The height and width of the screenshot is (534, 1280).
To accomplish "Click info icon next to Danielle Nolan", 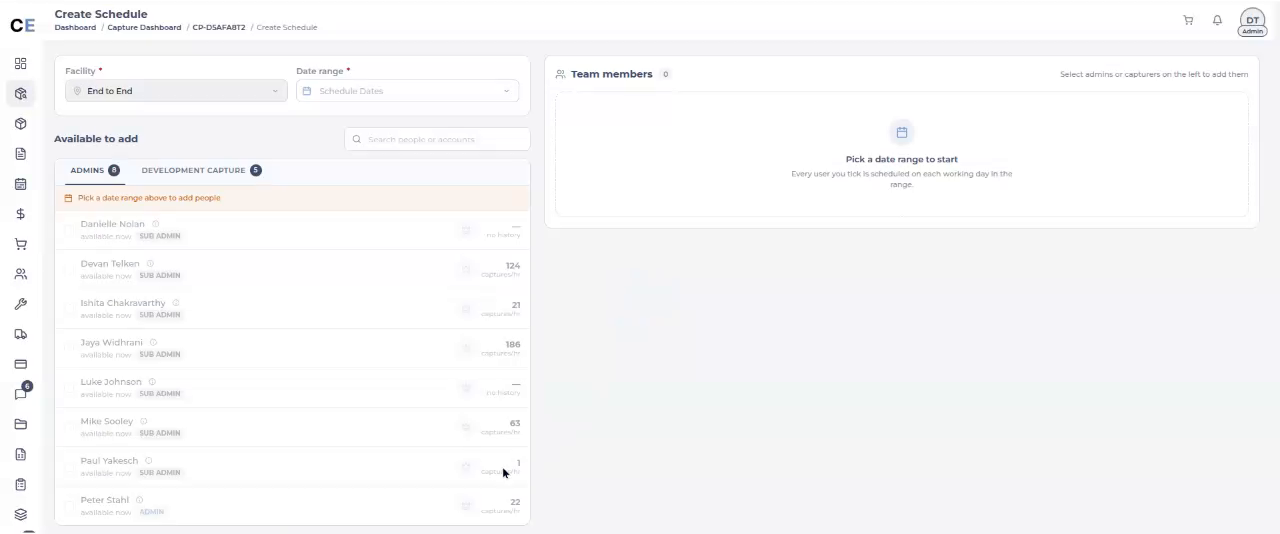I will (155, 224).
